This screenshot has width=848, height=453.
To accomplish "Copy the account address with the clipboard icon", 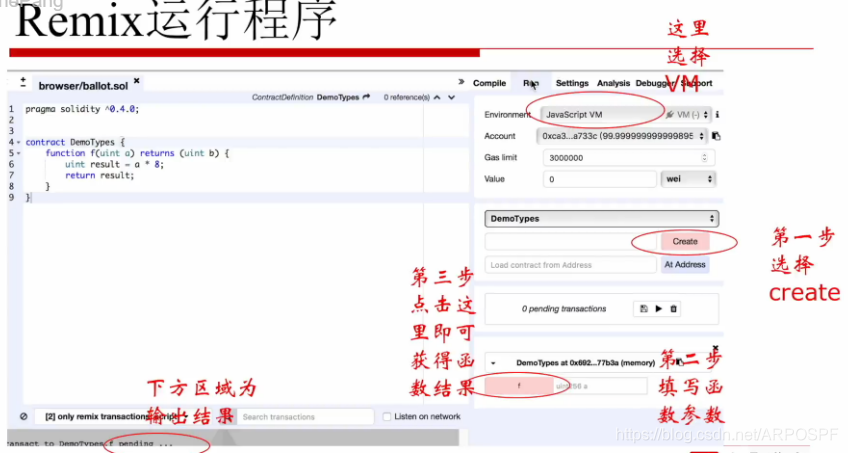I will pyautogui.click(x=716, y=136).
